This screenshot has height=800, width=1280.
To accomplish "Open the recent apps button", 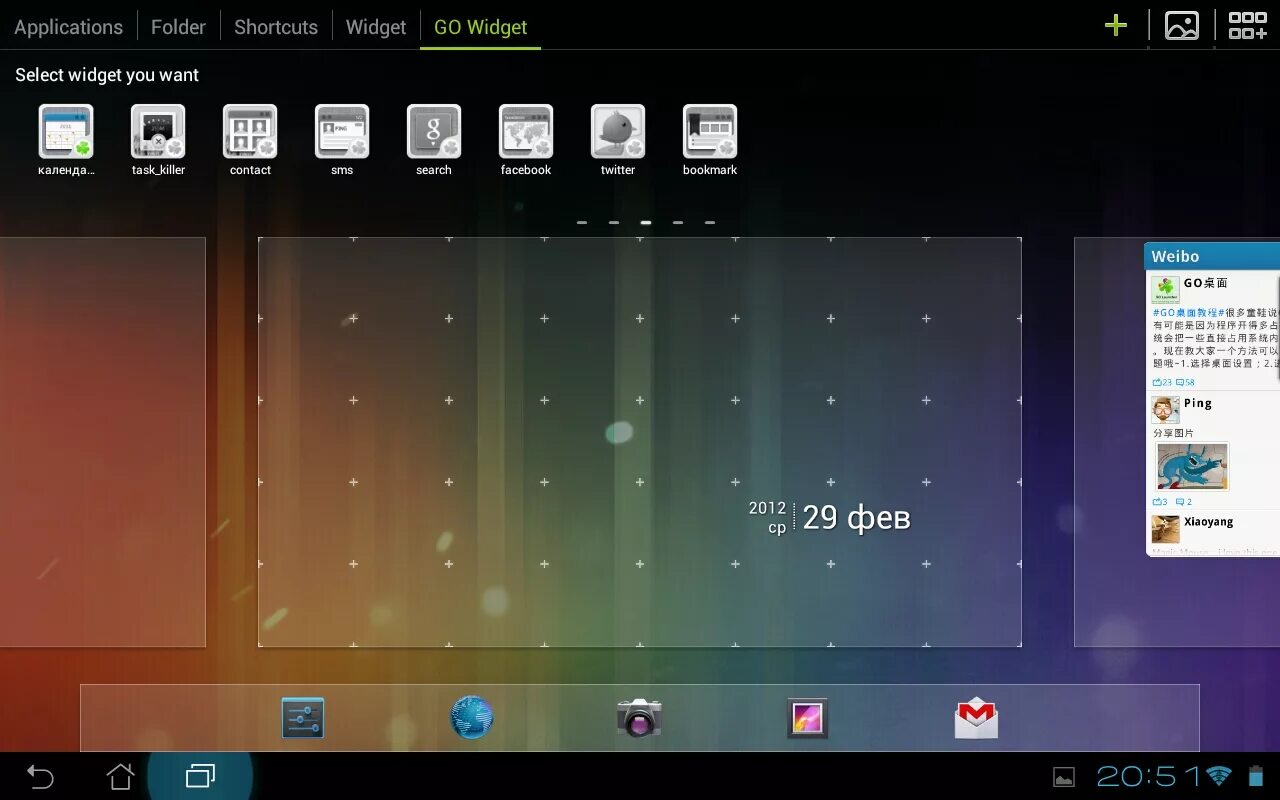I will click(200, 776).
